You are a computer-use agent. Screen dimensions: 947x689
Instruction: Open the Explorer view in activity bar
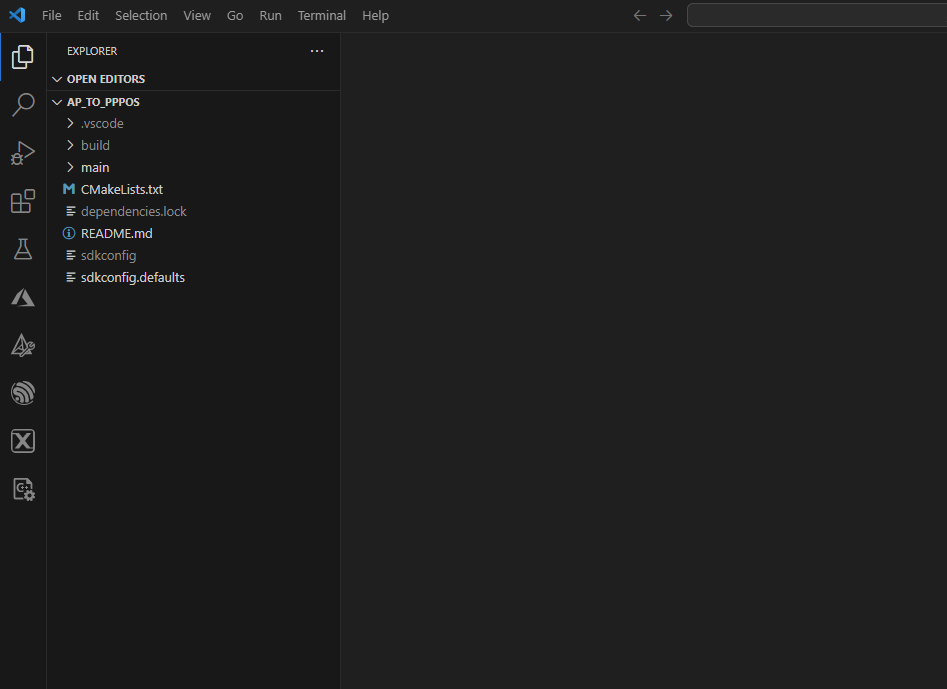click(23, 57)
